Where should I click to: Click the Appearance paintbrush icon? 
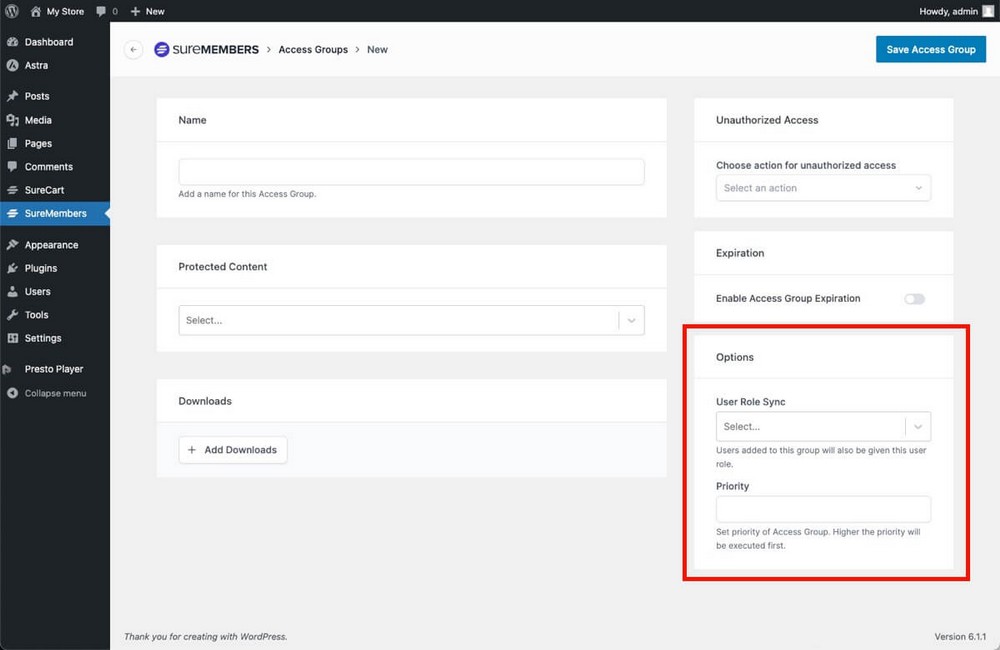point(12,245)
